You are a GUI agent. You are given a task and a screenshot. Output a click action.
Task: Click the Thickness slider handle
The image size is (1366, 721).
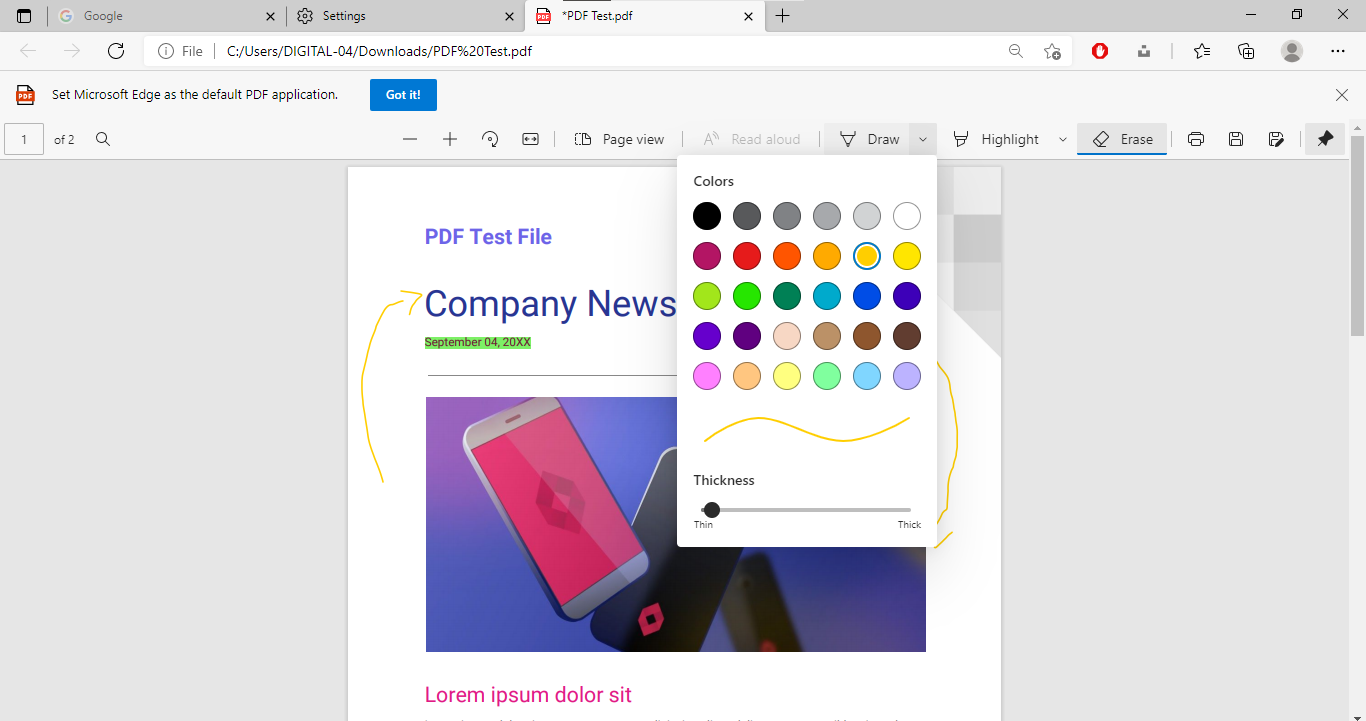[x=712, y=510]
